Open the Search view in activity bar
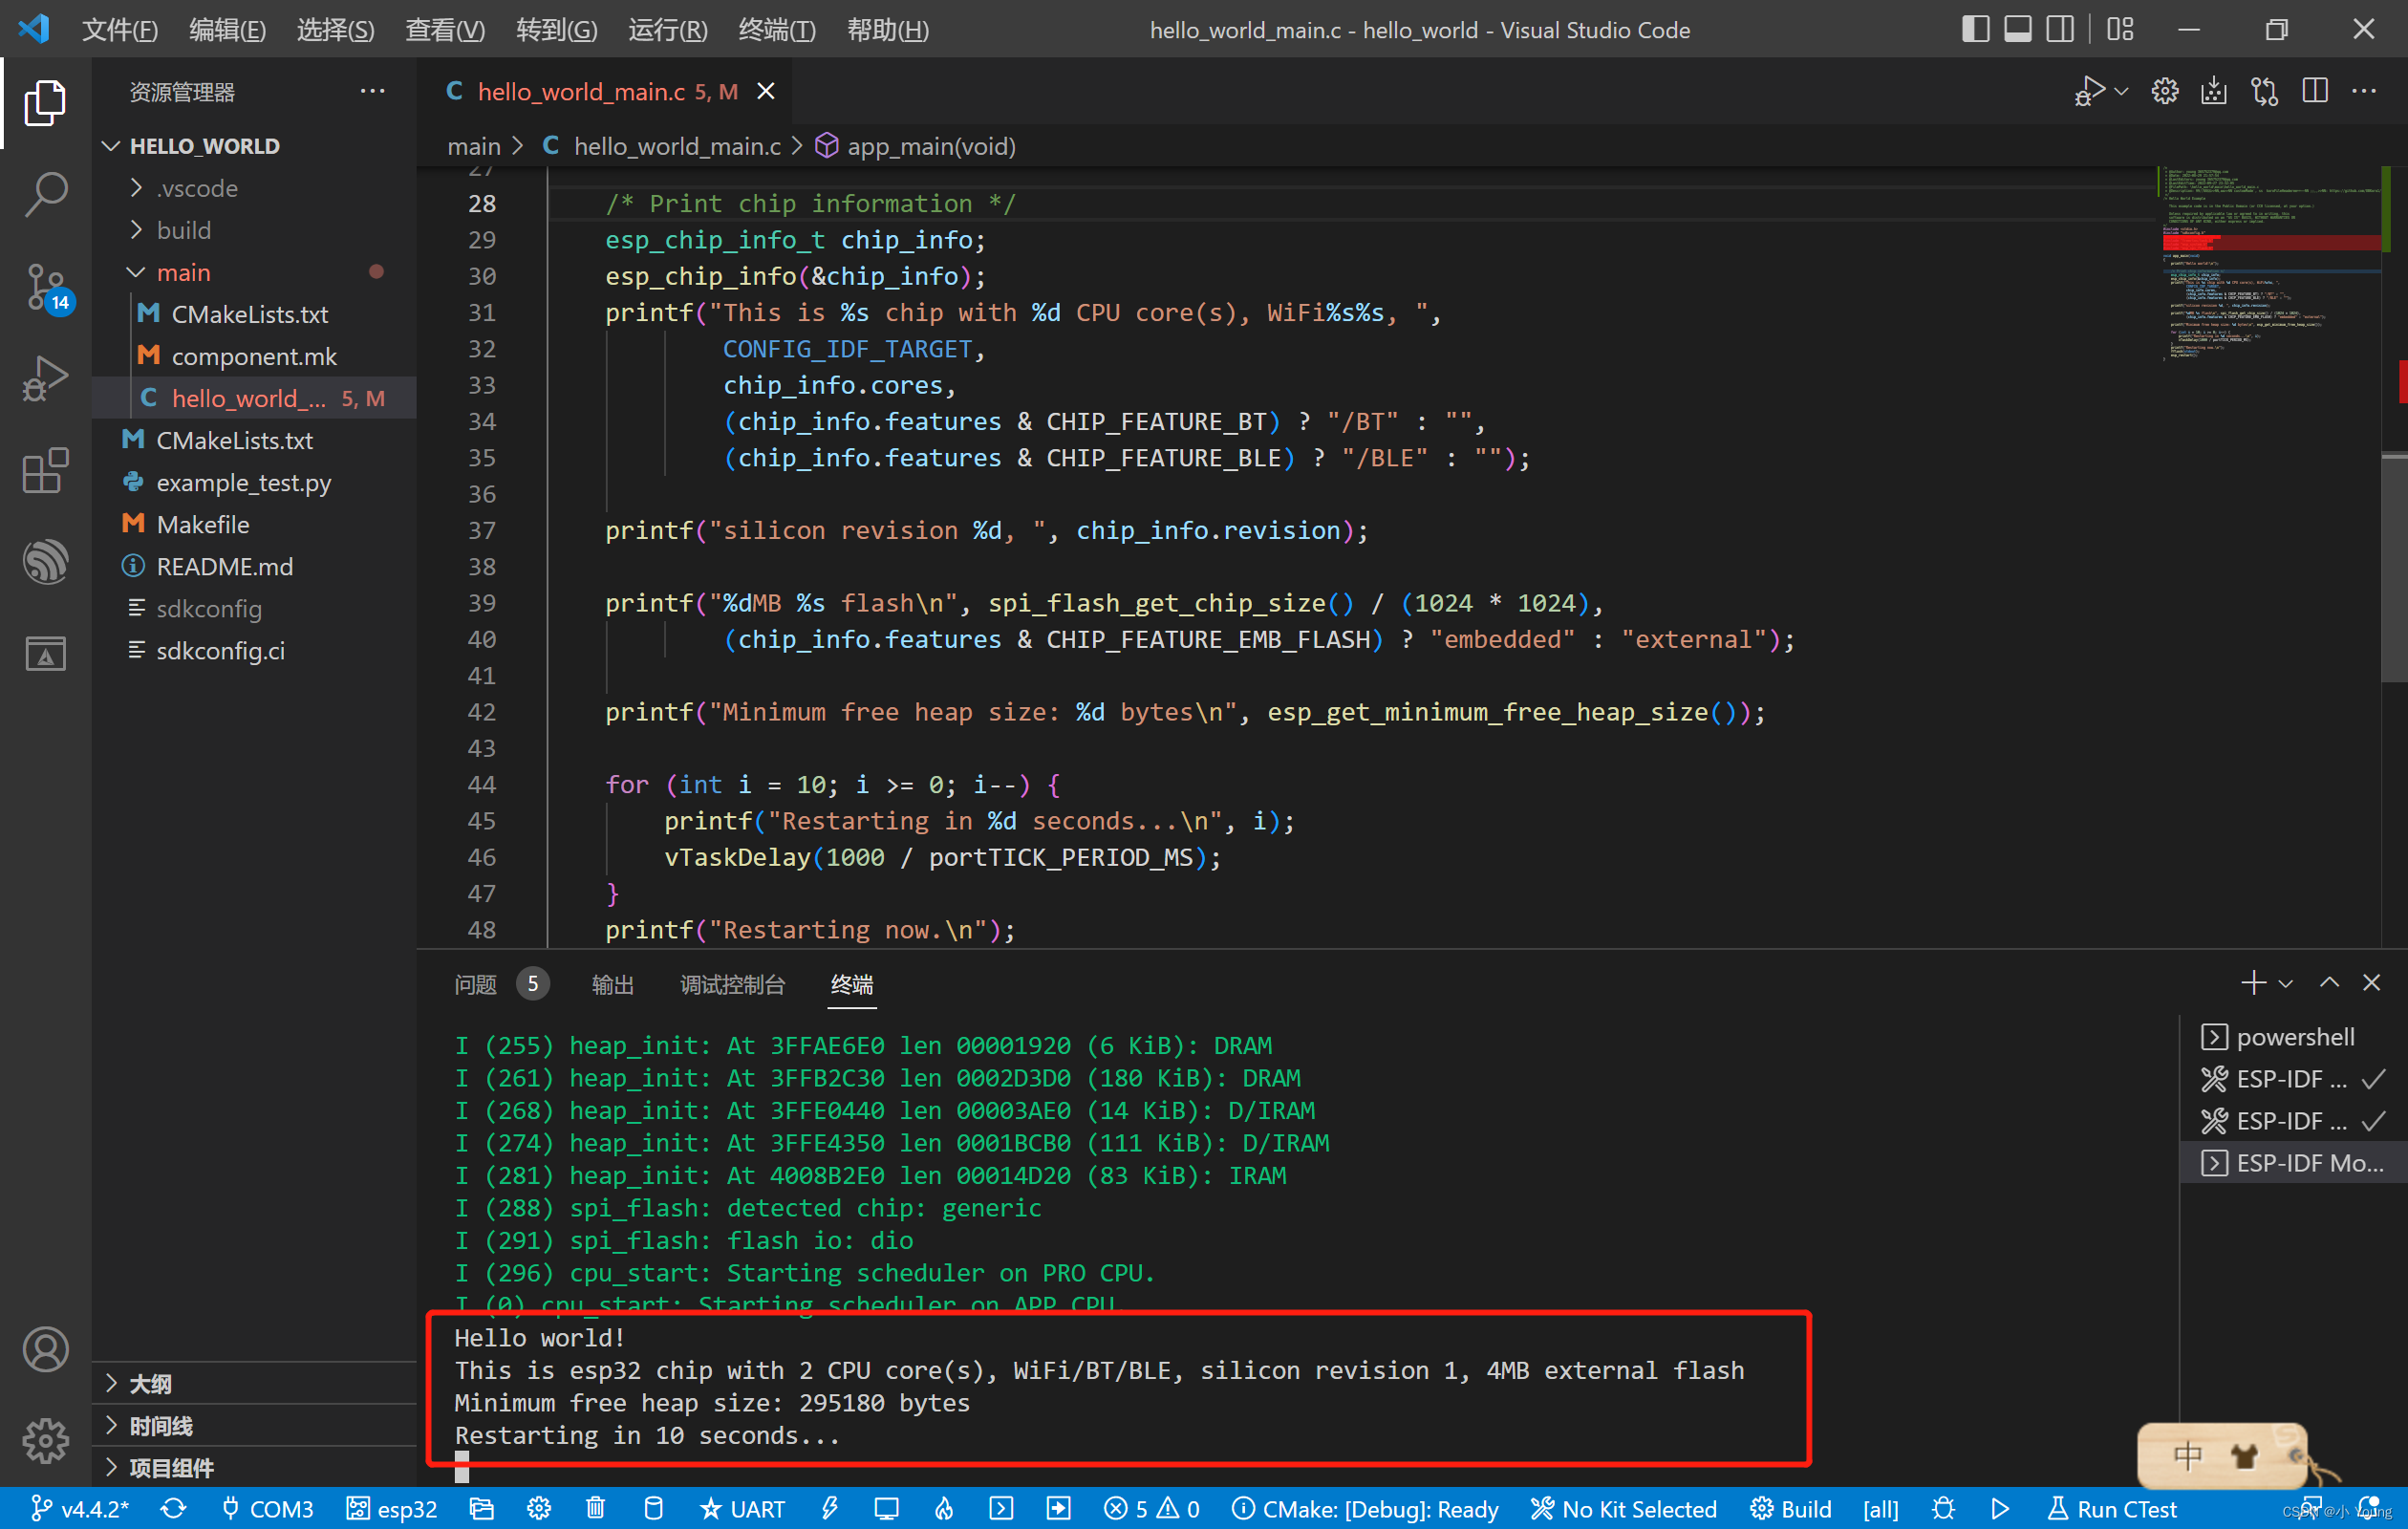This screenshot has height=1529, width=2408. point(46,195)
